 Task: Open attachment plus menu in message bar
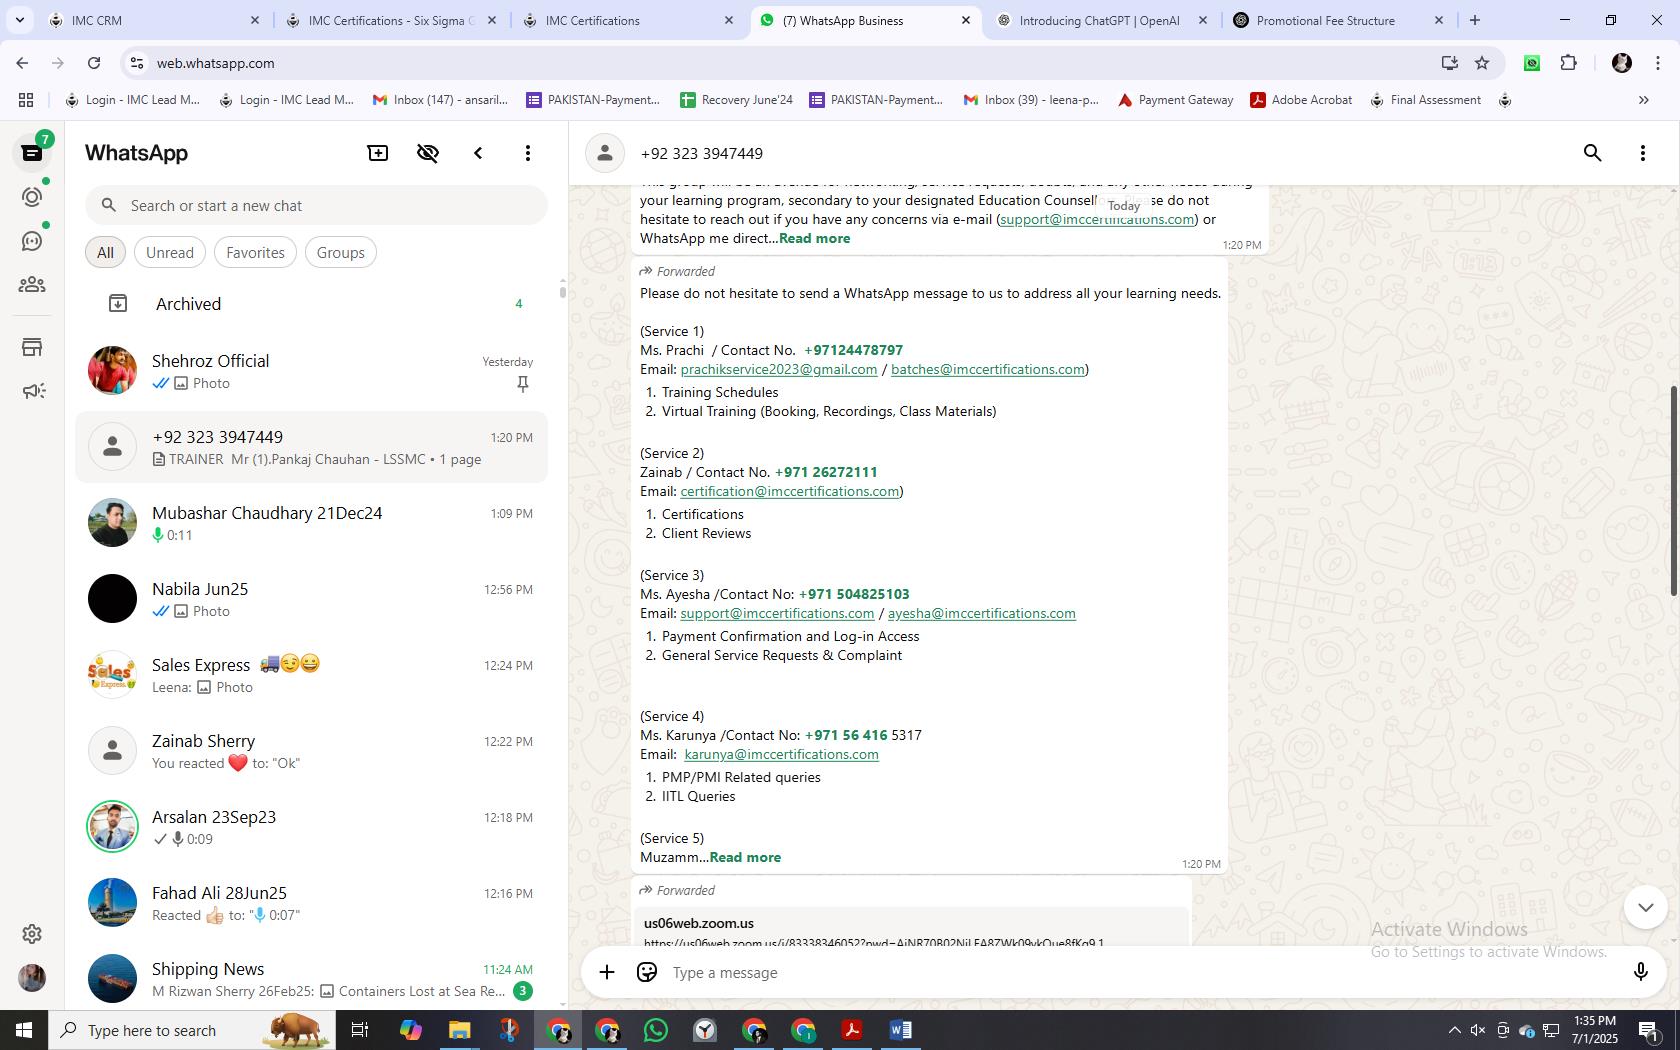[x=607, y=972]
